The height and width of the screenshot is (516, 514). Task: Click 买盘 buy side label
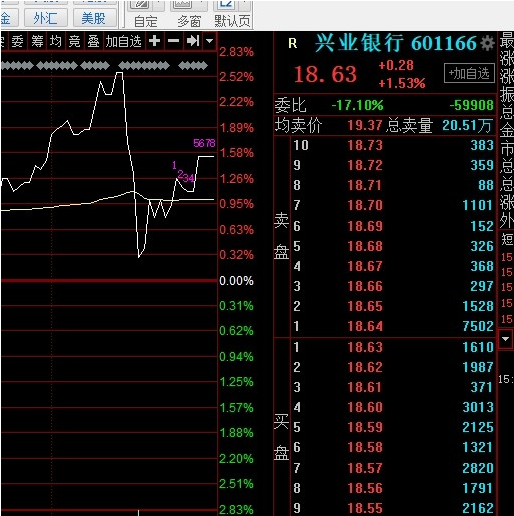point(281,437)
